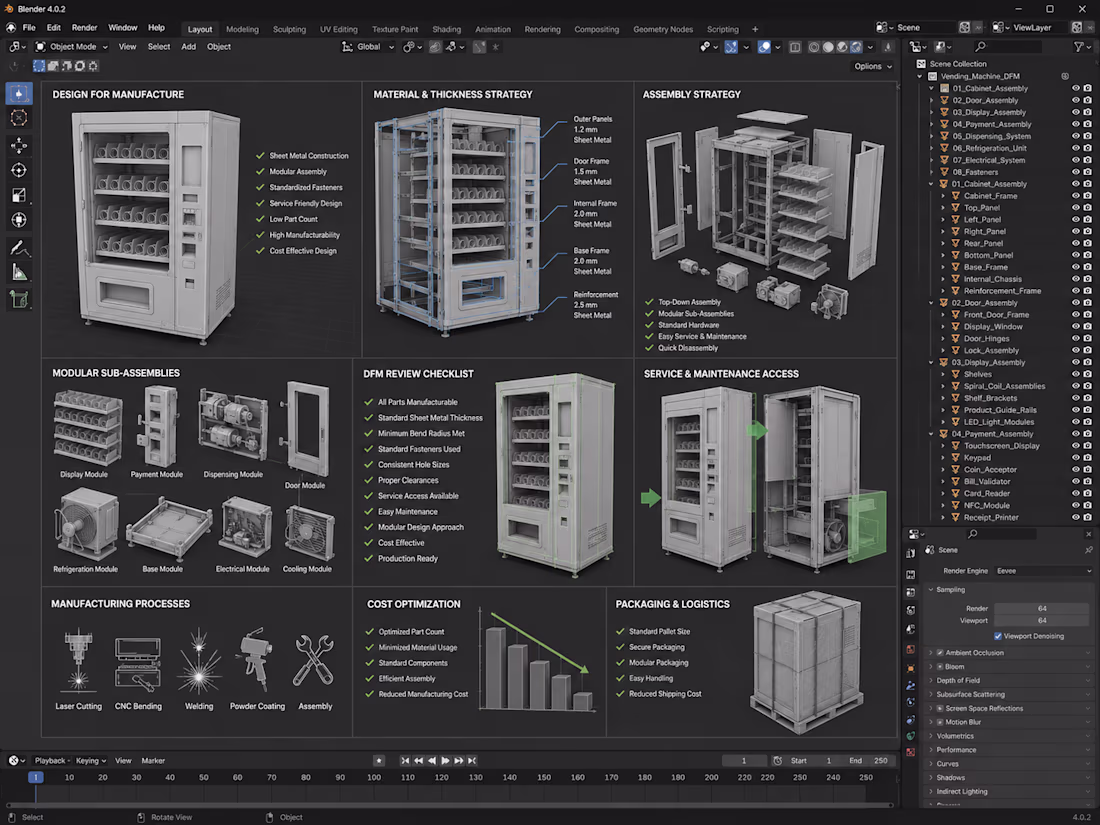The height and width of the screenshot is (825, 1100).
Task: Hide the Top_Panel object with eye icon
Action: (1075, 208)
